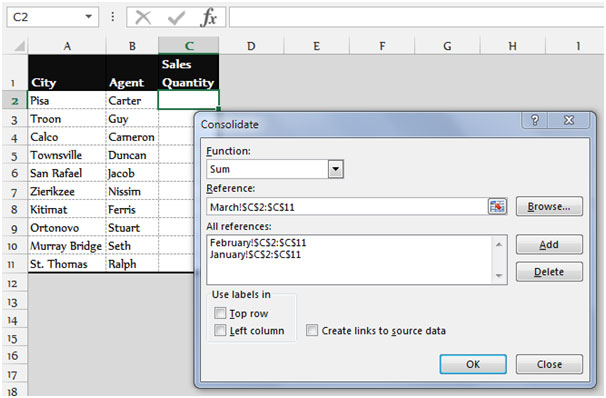Click agent cell Nissim
606x398 pixels.
pos(132,191)
